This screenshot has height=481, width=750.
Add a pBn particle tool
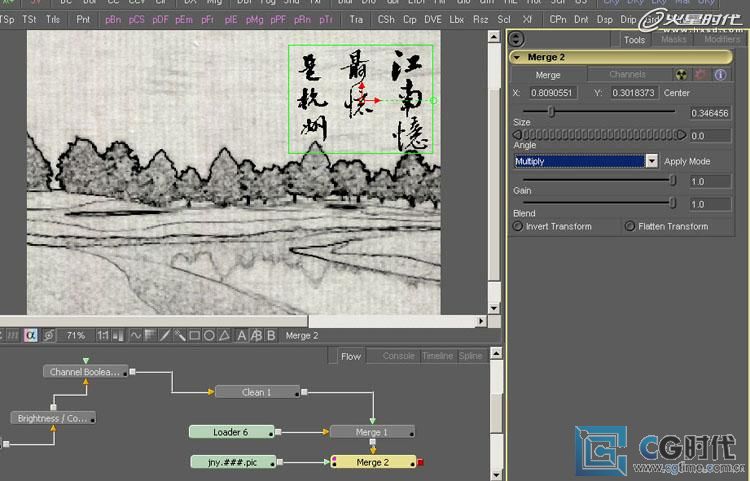tap(113, 20)
